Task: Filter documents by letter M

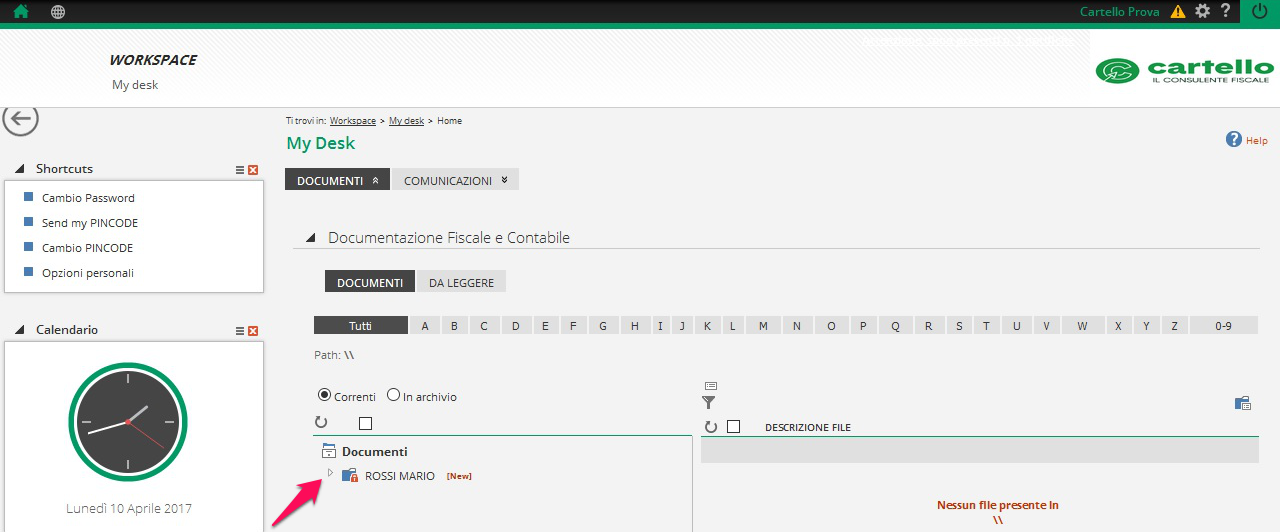Action: point(763,326)
